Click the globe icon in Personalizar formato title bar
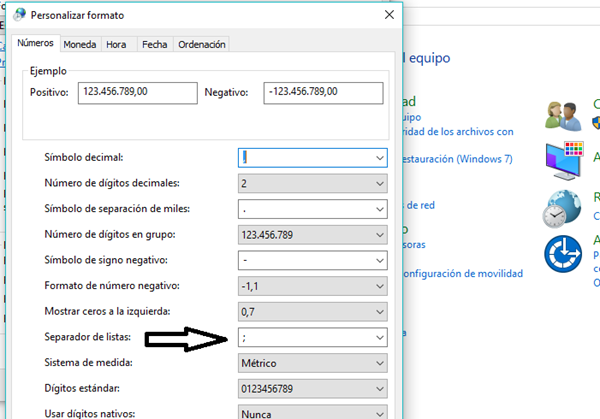Screen dimensions: 600x419 point(20,15)
